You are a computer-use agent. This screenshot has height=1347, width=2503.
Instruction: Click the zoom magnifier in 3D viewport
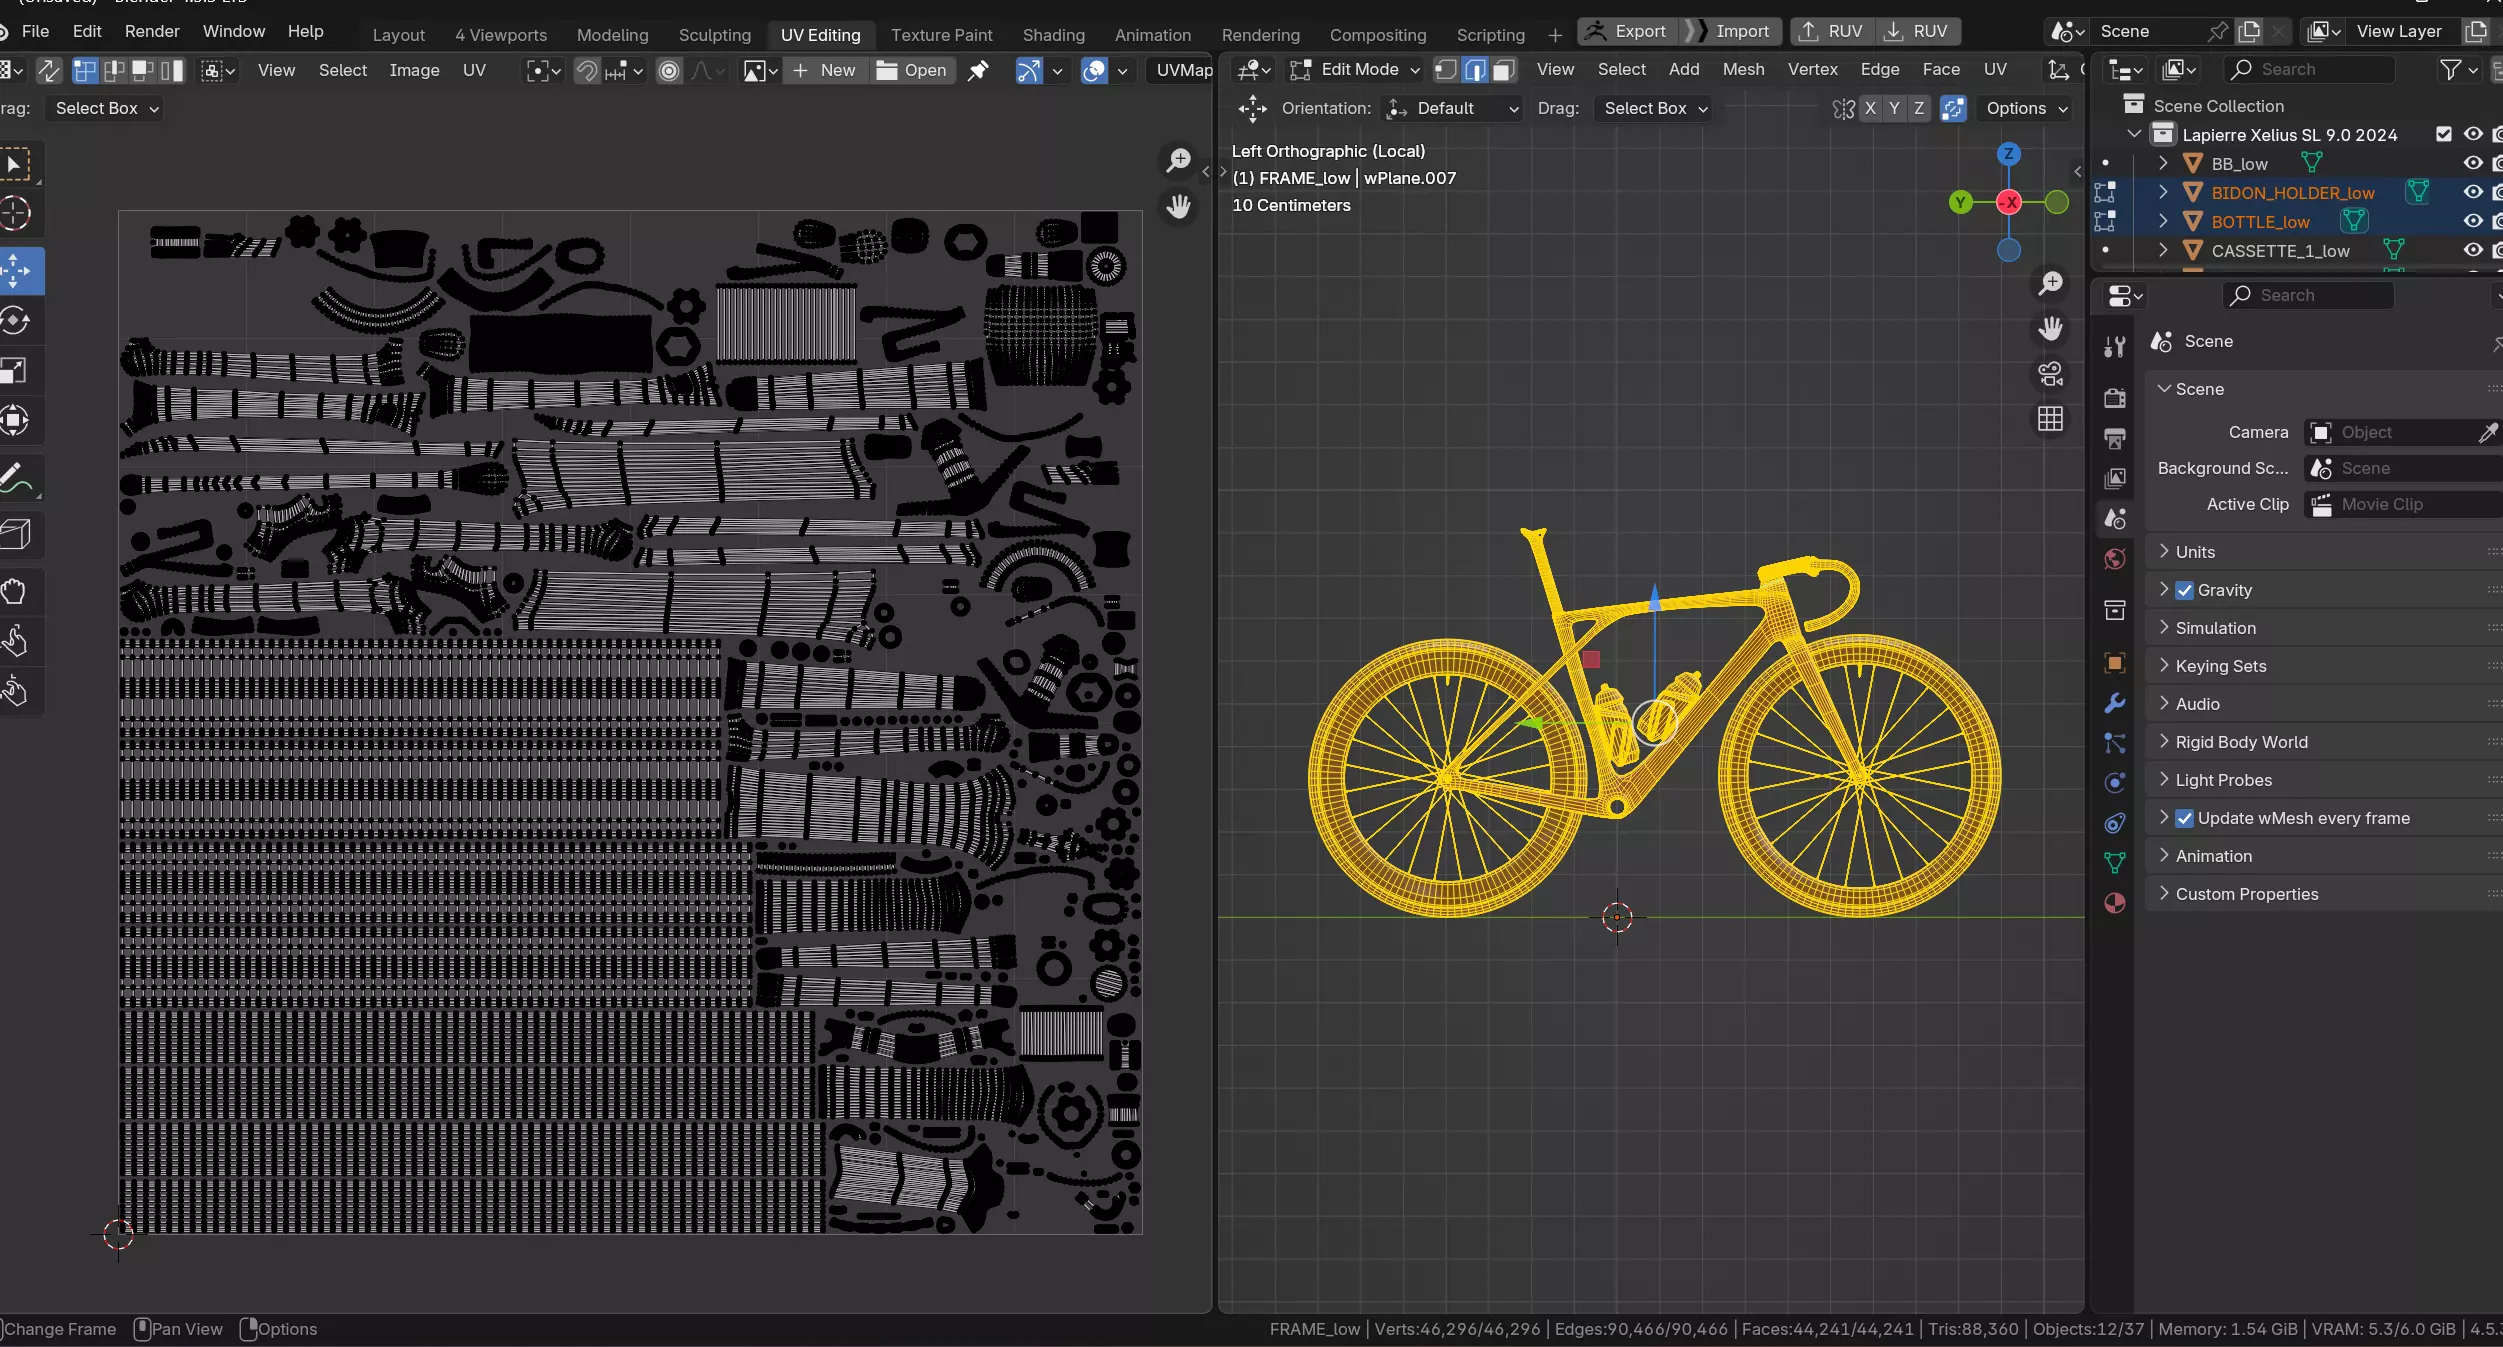pos(2051,284)
